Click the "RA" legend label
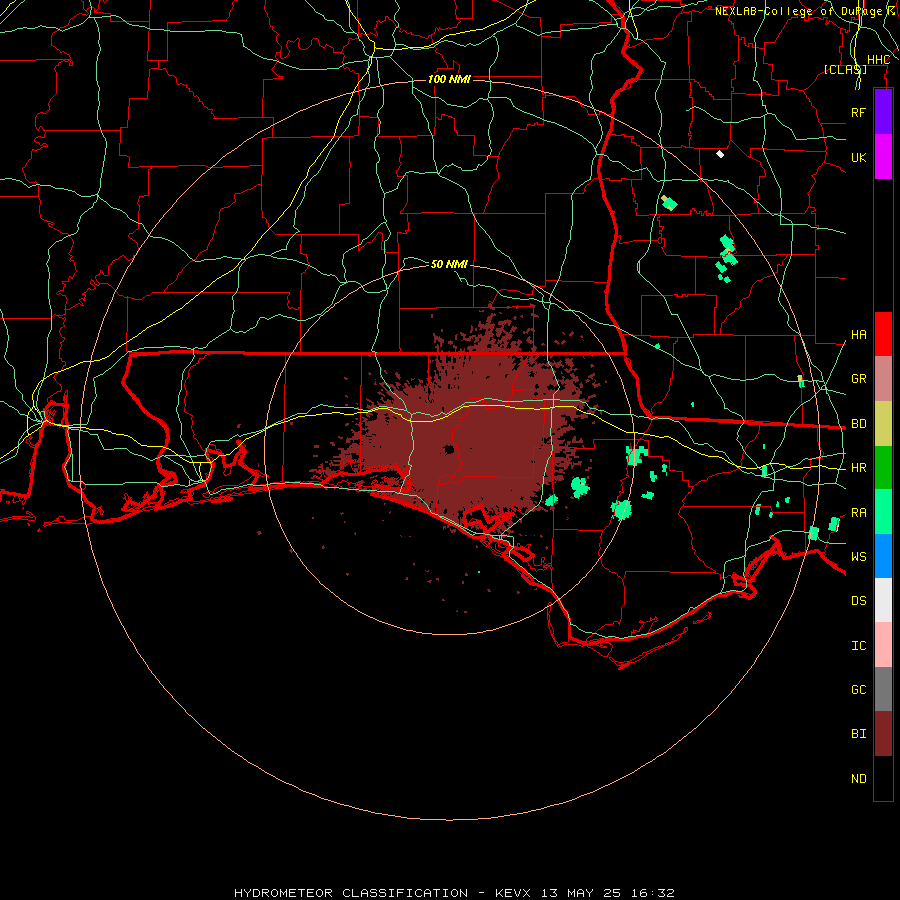This screenshot has height=900, width=900. pyautogui.click(x=859, y=512)
